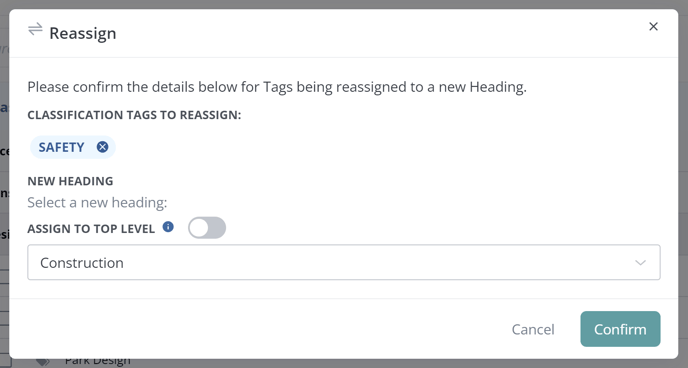Enable the Assign to Top Level switch
The height and width of the screenshot is (368, 688).
[207, 228]
